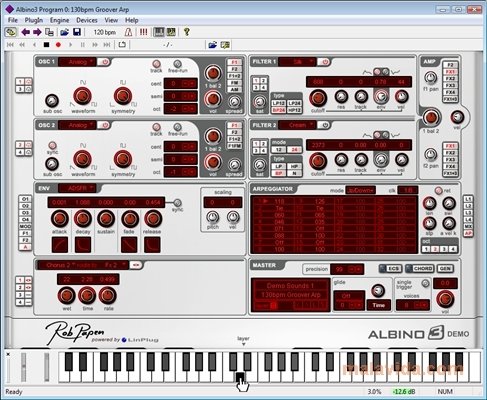Screen dimensions: 487x400
Task: Click the ECS button
Action: click(390, 268)
